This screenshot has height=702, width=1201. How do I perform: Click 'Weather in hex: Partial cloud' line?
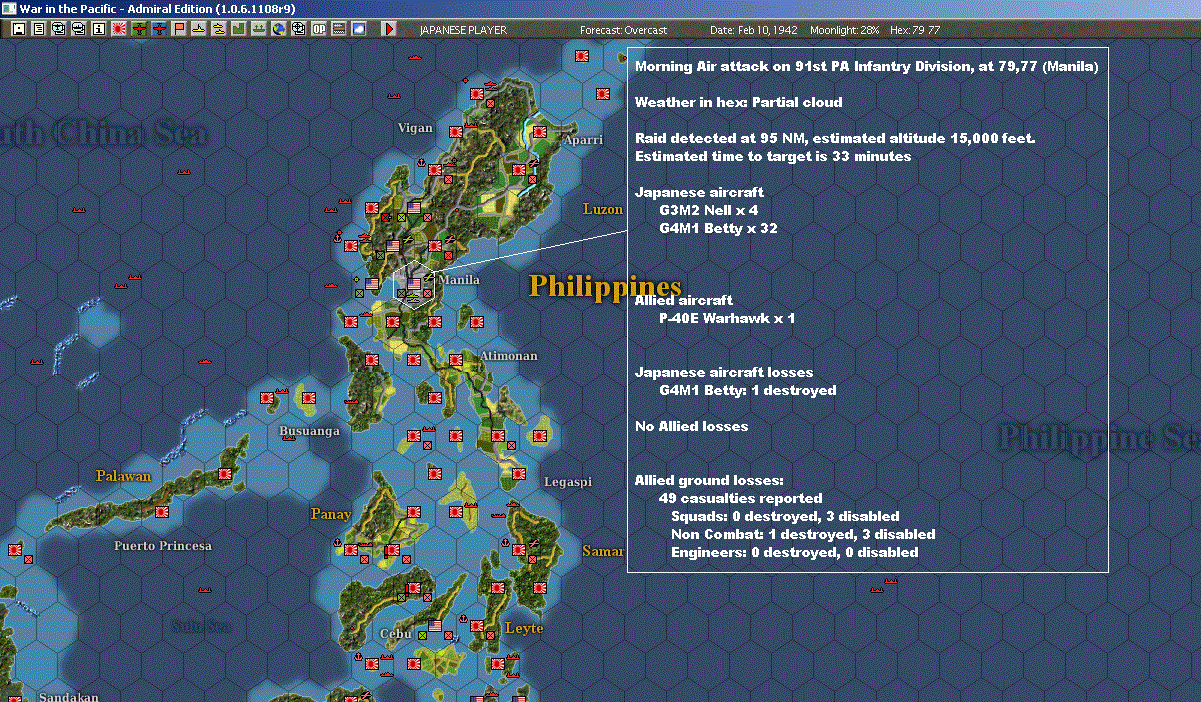(739, 102)
